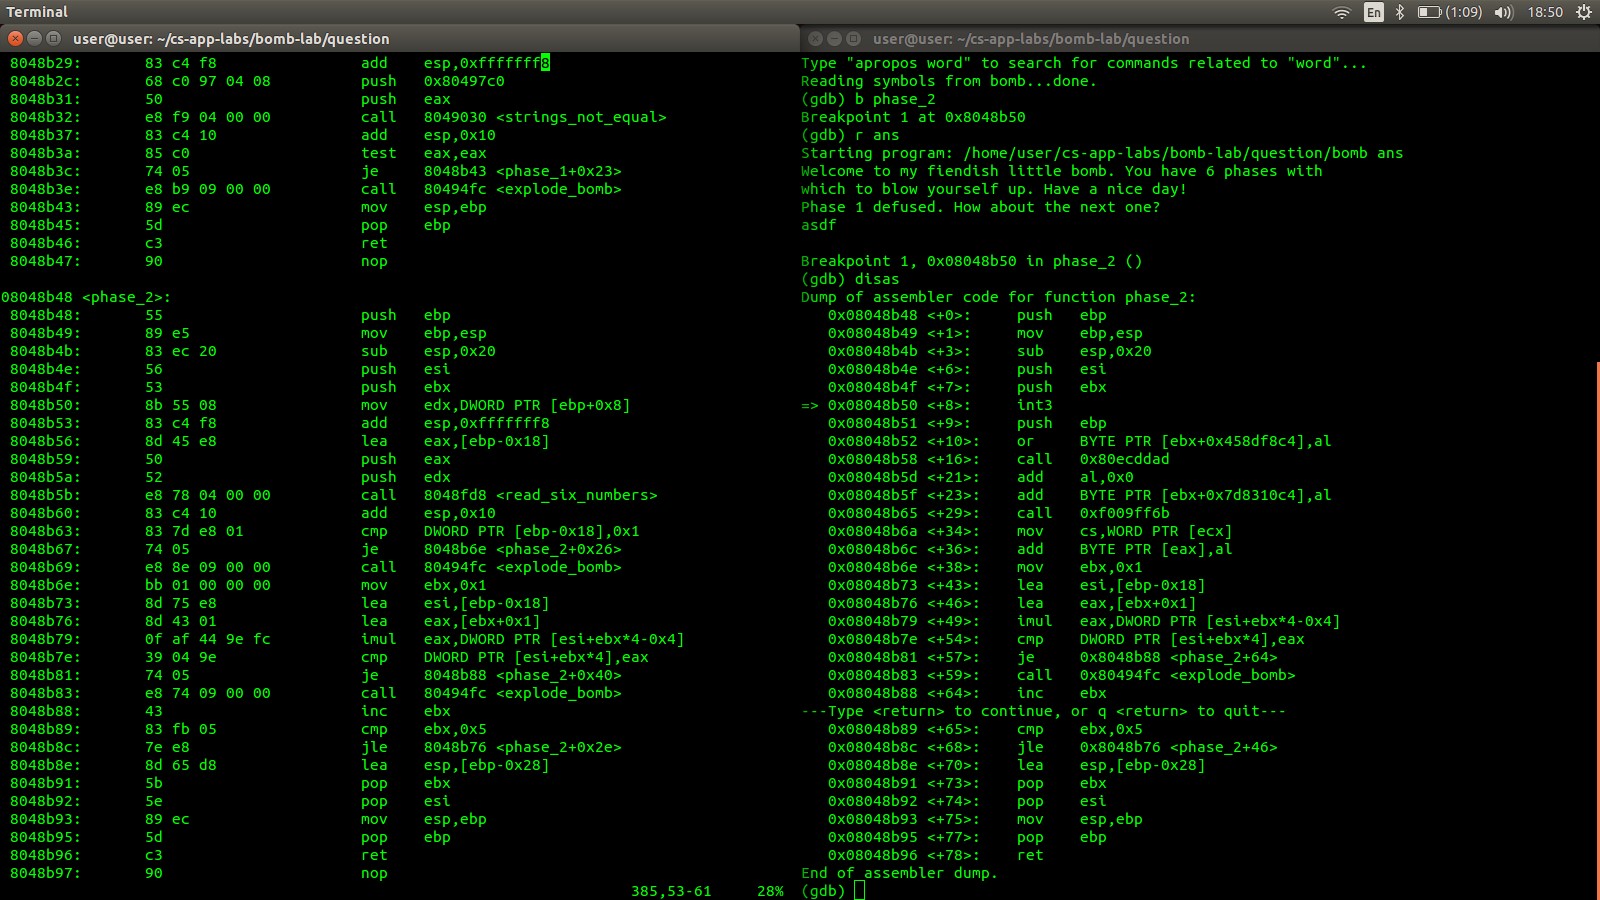Image resolution: width=1600 pixels, height=900 pixels.
Task: Focus the right terminal title bar
Action: pos(1200,38)
